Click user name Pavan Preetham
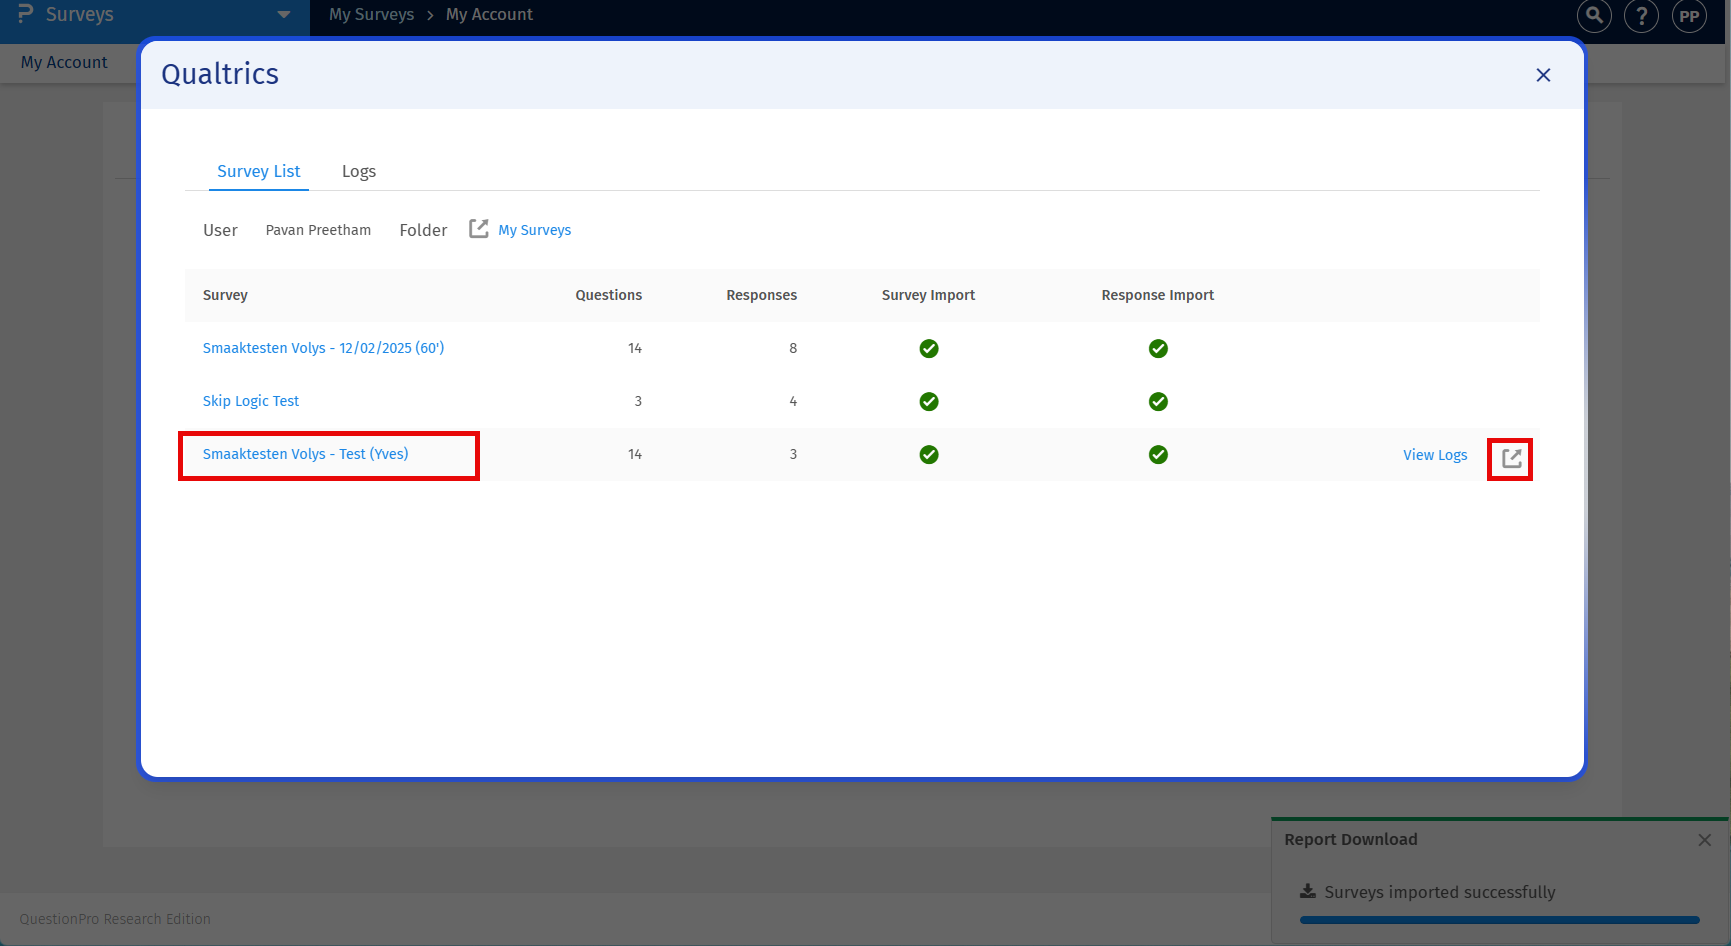This screenshot has height=946, width=1731. 318,230
